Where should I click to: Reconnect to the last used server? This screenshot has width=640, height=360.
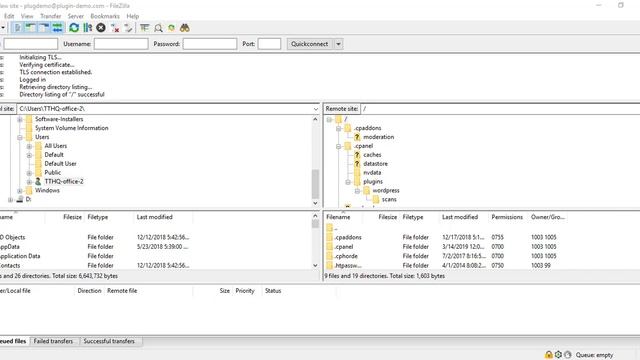[129, 28]
